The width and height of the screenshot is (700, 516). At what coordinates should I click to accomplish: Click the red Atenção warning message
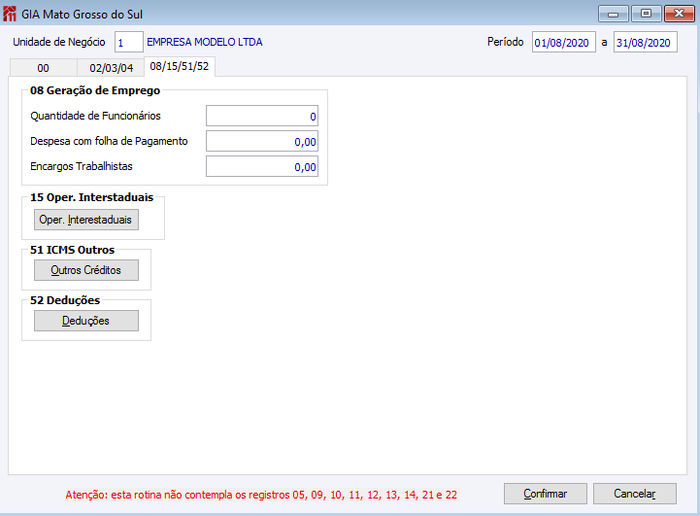261,495
